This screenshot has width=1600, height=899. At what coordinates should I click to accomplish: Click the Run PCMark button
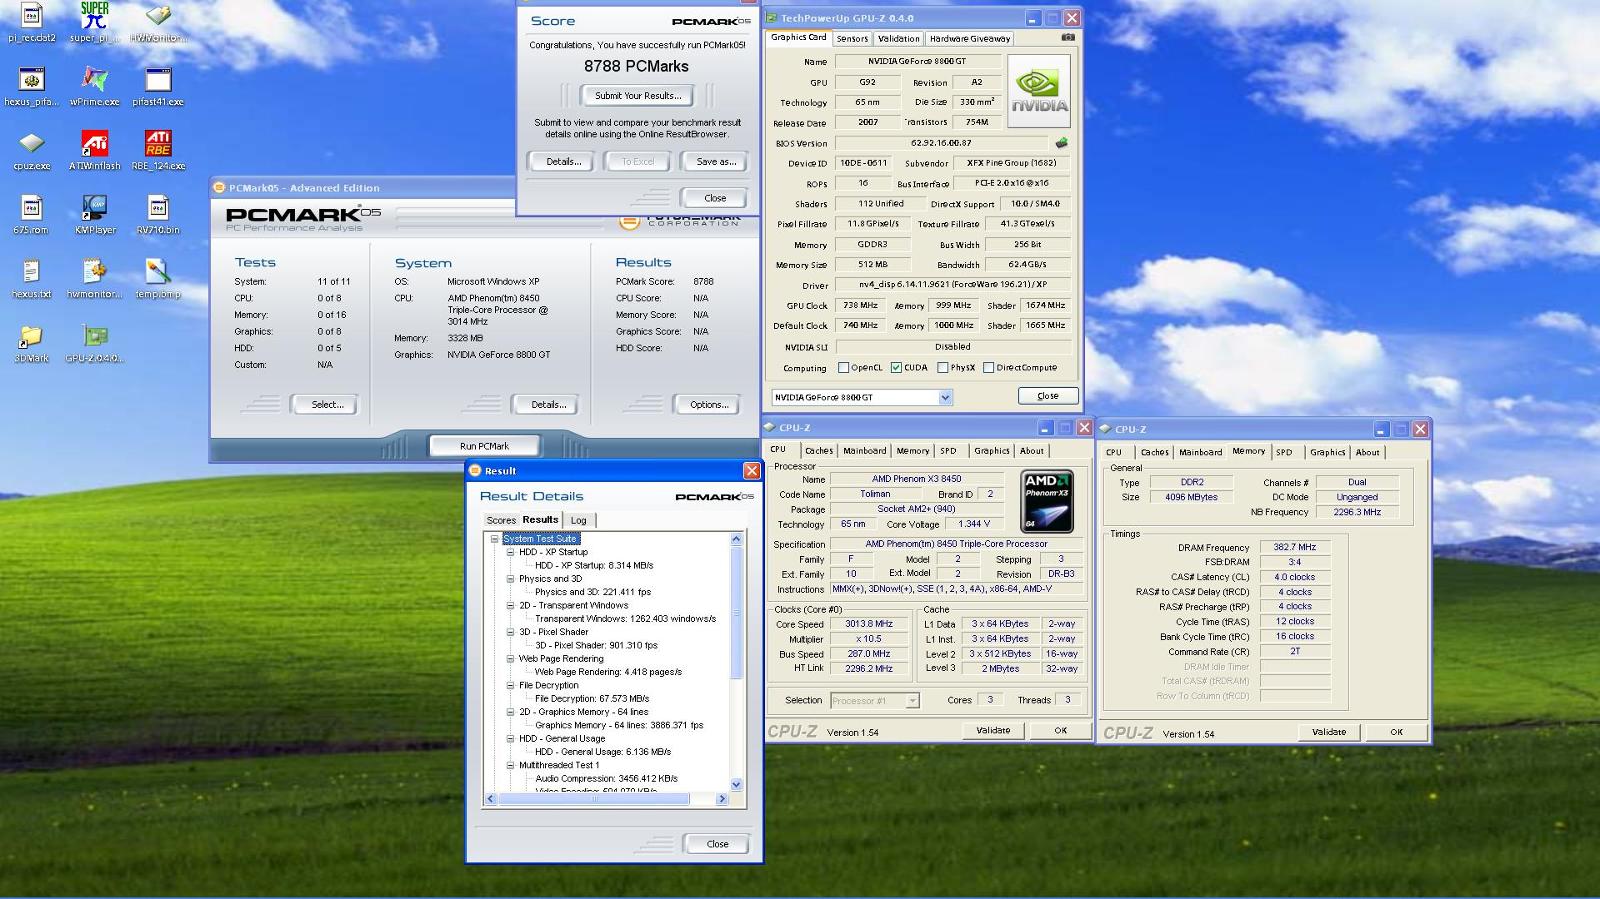coord(484,446)
